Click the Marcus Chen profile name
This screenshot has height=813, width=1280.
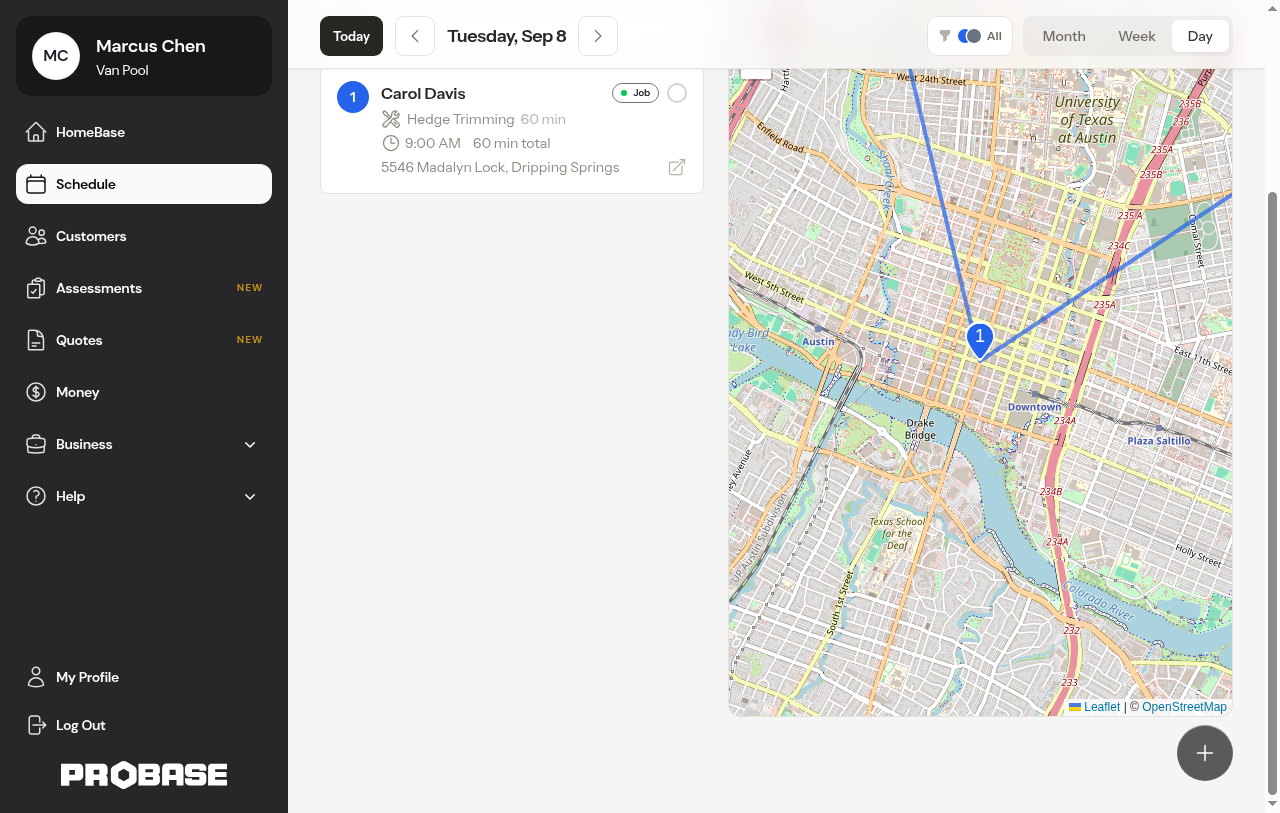(151, 46)
